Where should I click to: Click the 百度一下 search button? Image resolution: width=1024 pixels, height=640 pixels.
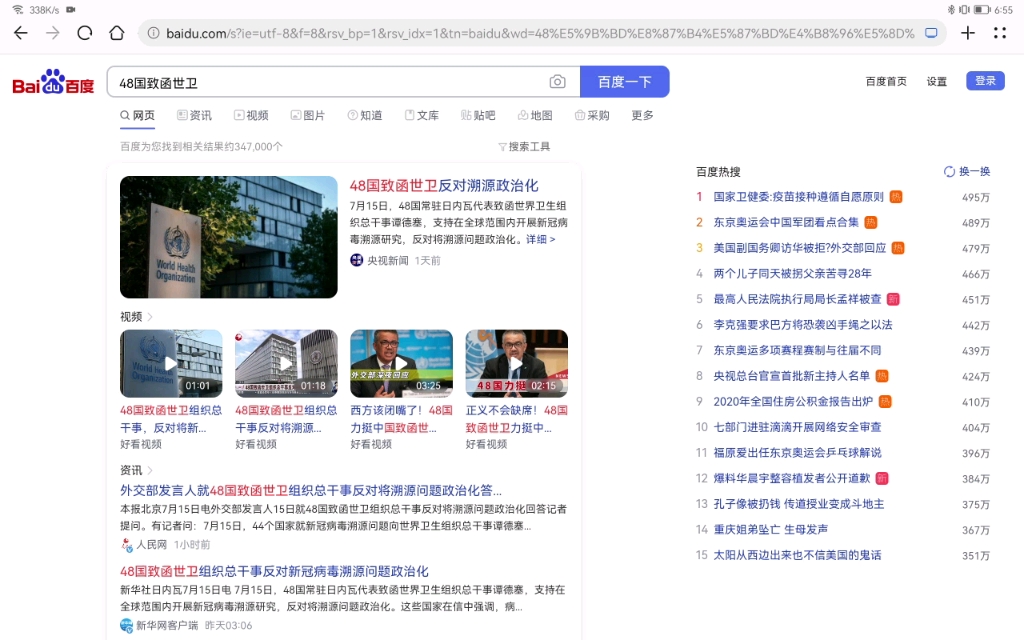(625, 81)
